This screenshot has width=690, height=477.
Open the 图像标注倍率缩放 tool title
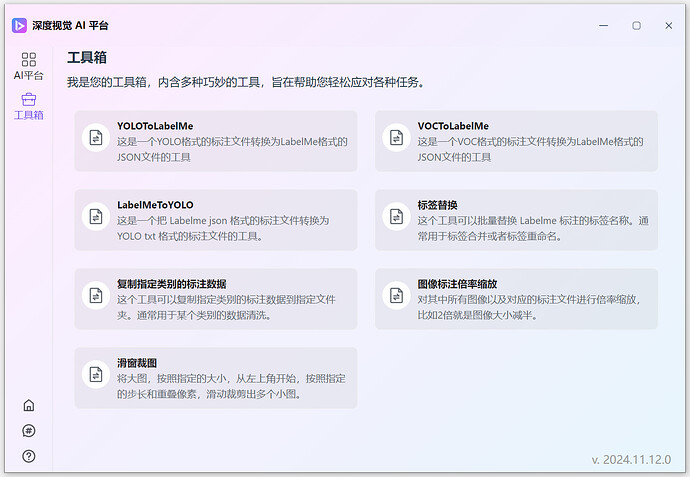[x=457, y=284]
